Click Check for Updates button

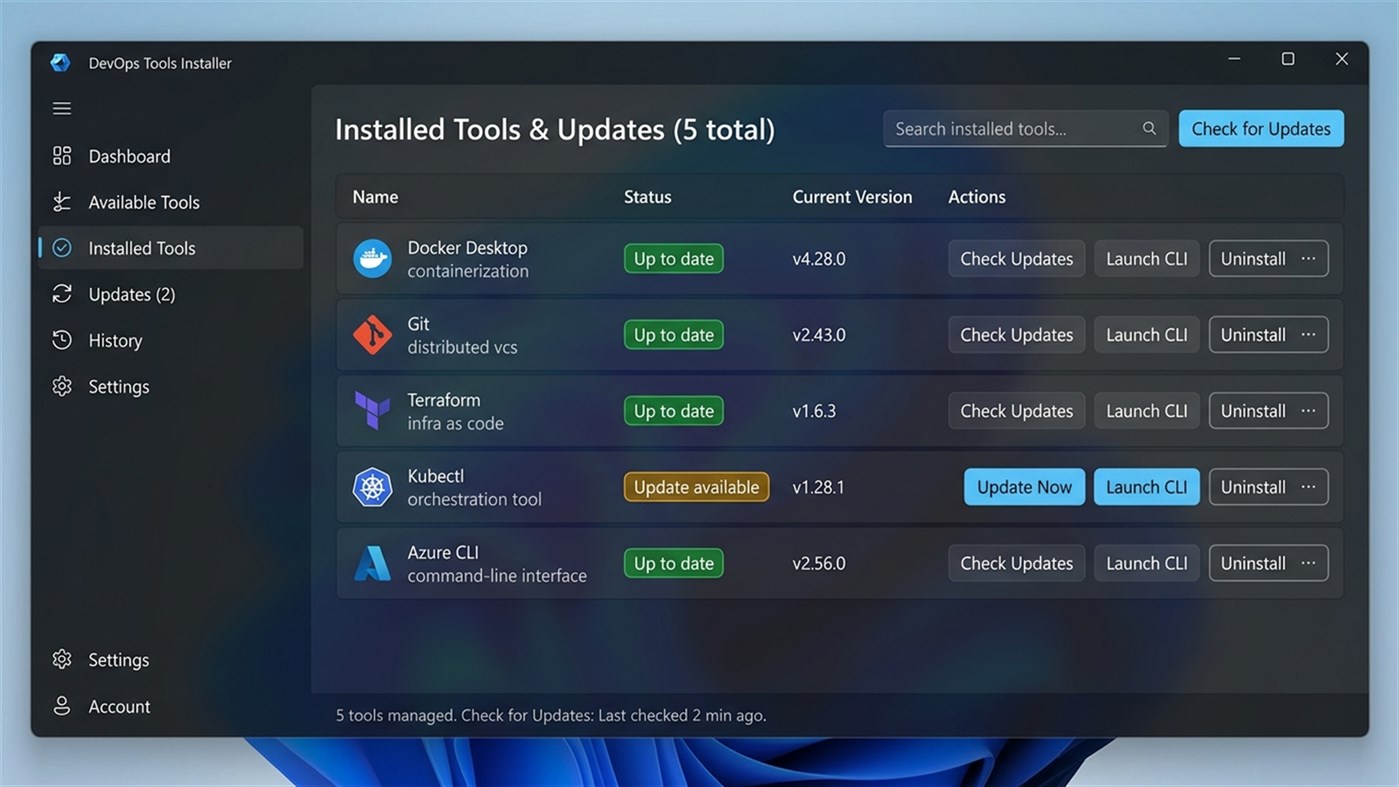(1261, 129)
